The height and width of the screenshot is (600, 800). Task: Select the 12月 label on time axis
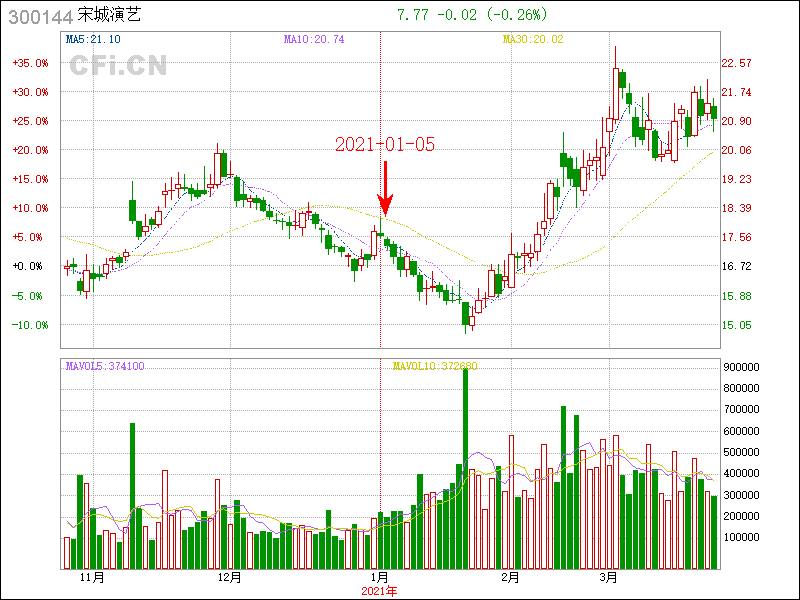(x=230, y=577)
